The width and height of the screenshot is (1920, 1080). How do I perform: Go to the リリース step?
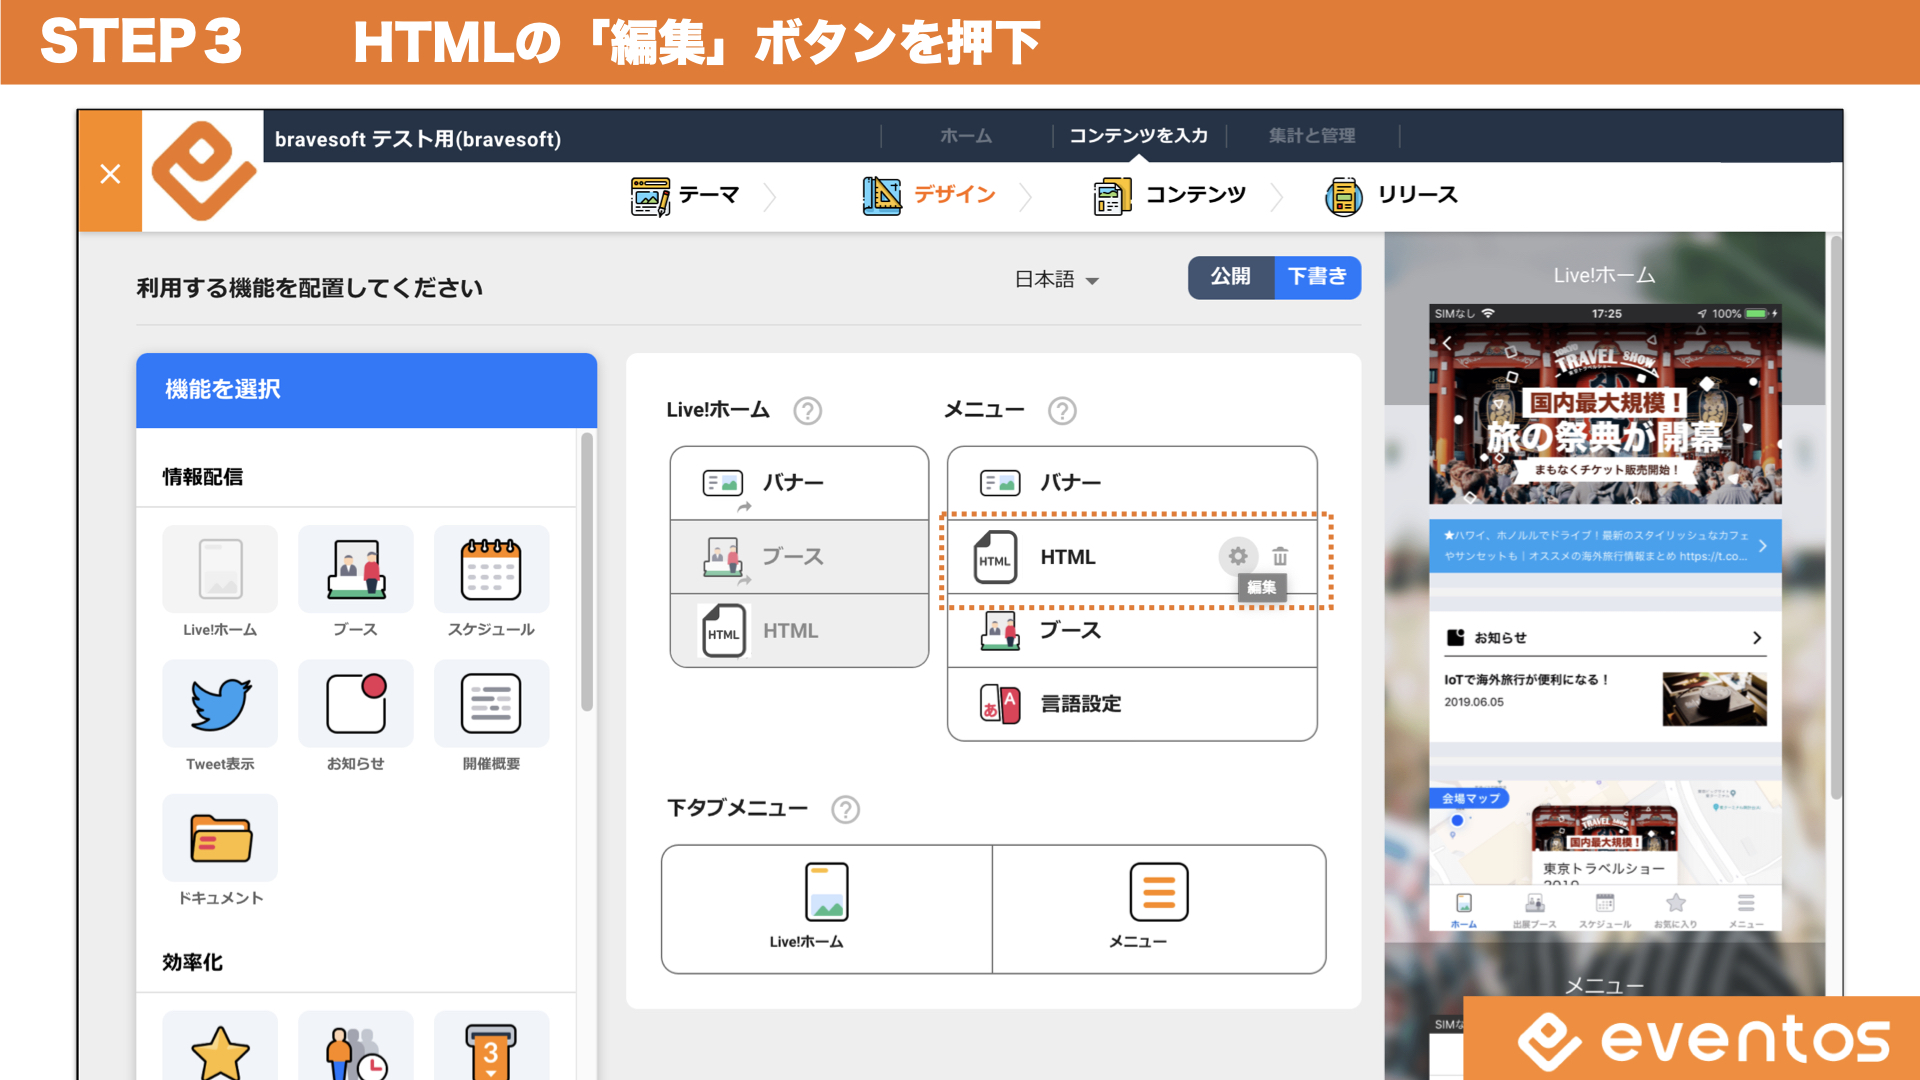click(x=1392, y=196)
